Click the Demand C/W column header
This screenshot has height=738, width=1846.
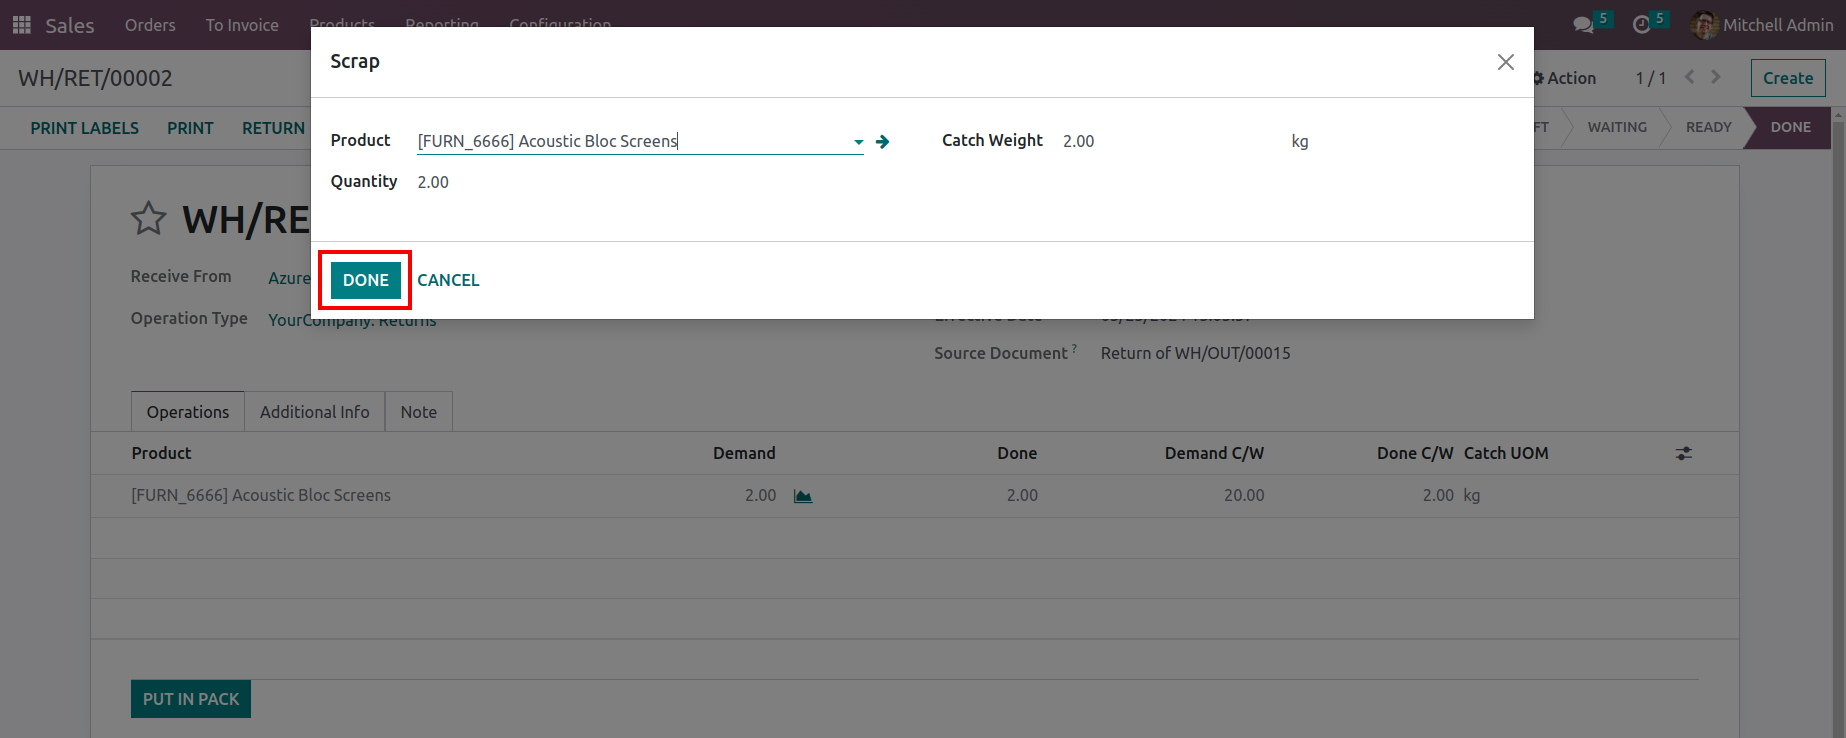(1214, 453)
